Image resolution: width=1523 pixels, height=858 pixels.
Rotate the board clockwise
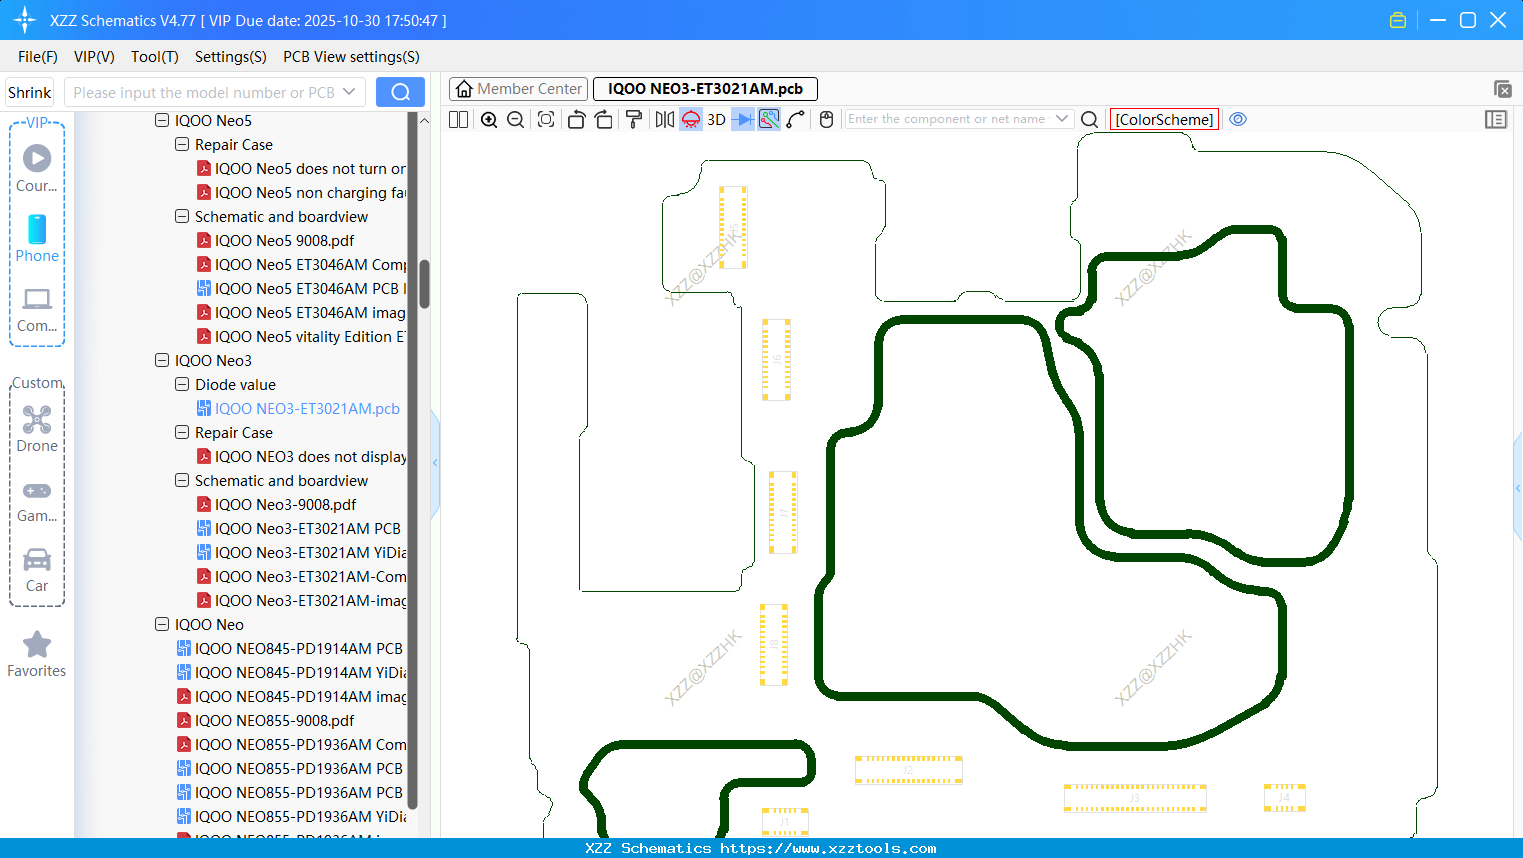click(604, 120)
